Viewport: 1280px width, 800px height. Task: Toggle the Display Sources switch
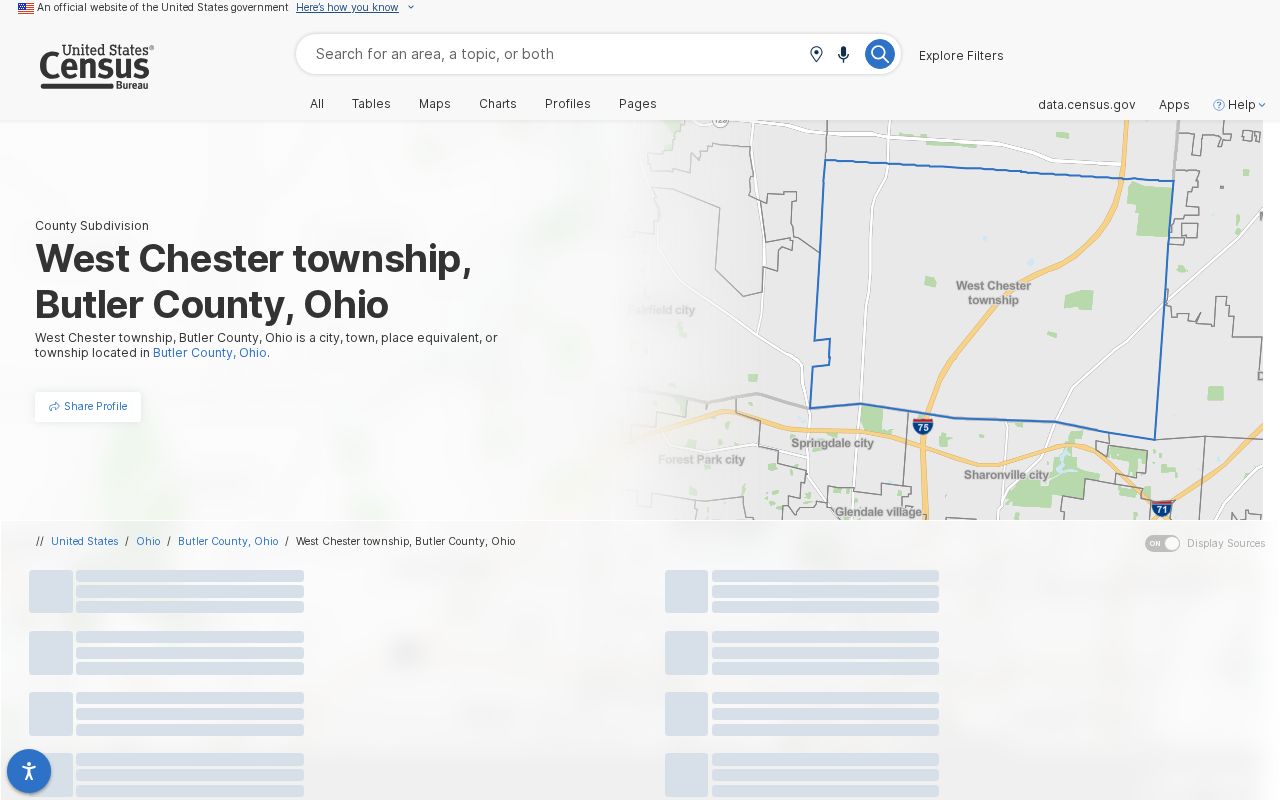coord(1162,543)
